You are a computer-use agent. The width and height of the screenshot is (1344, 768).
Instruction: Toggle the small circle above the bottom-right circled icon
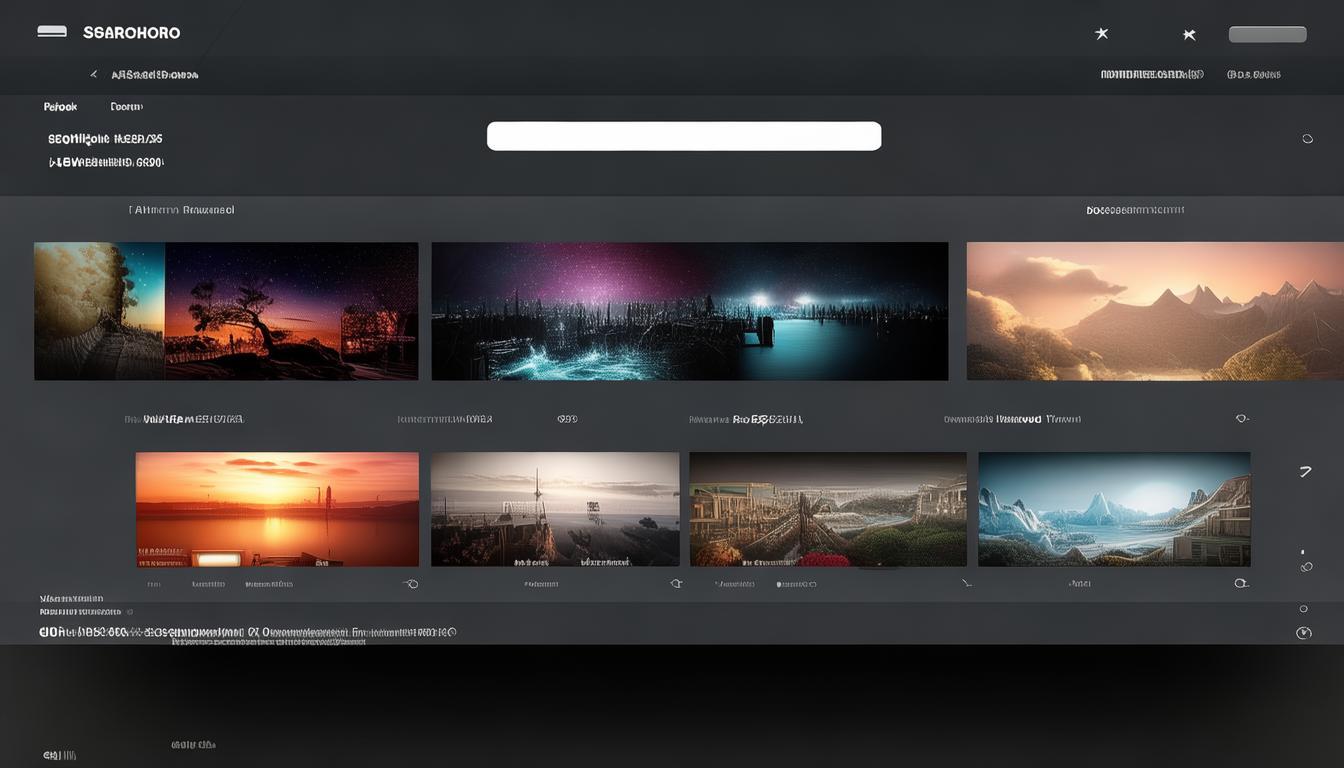tap(1303, 608)
